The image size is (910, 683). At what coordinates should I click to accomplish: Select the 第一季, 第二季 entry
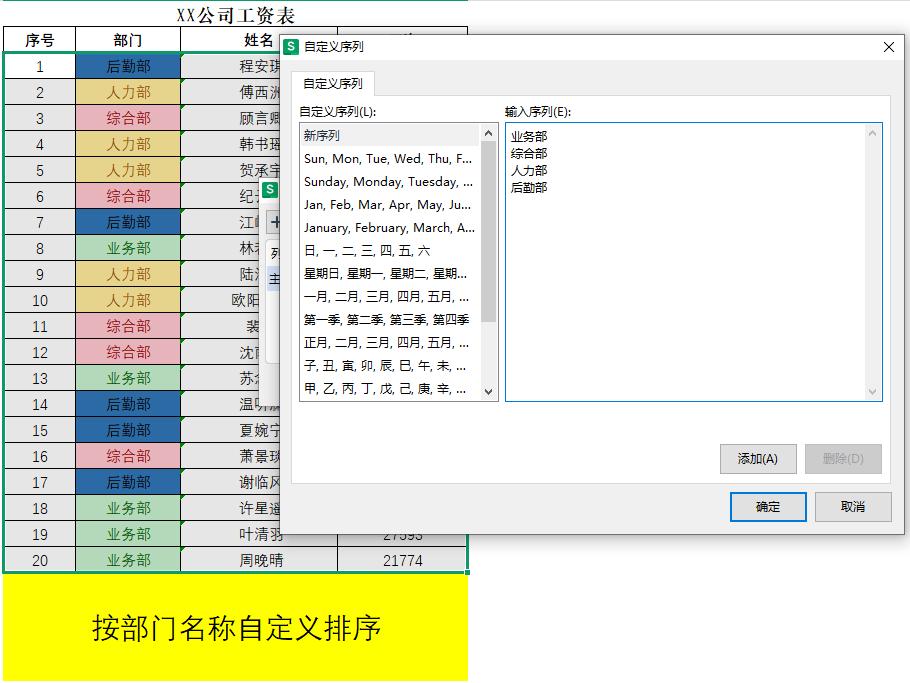(x=391, y=319)
